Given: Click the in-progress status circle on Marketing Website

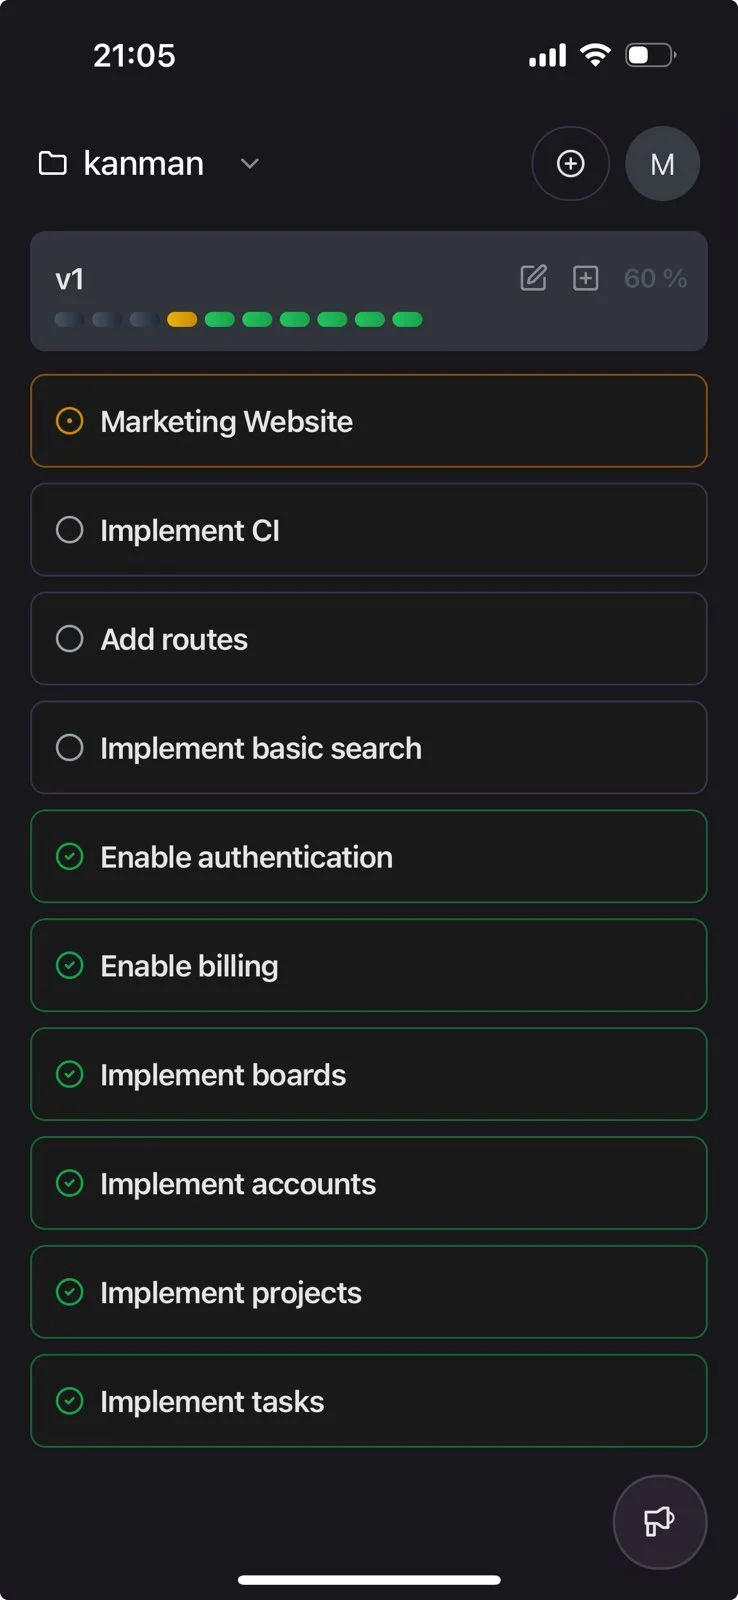Looking at the screenshot, I should [x=69, y=421].
